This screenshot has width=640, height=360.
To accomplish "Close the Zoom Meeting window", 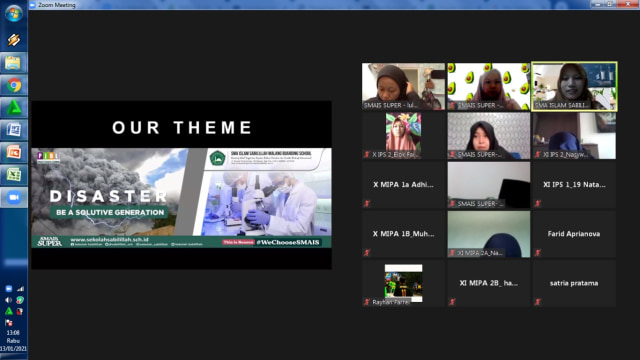I will (x=628, y=4).
